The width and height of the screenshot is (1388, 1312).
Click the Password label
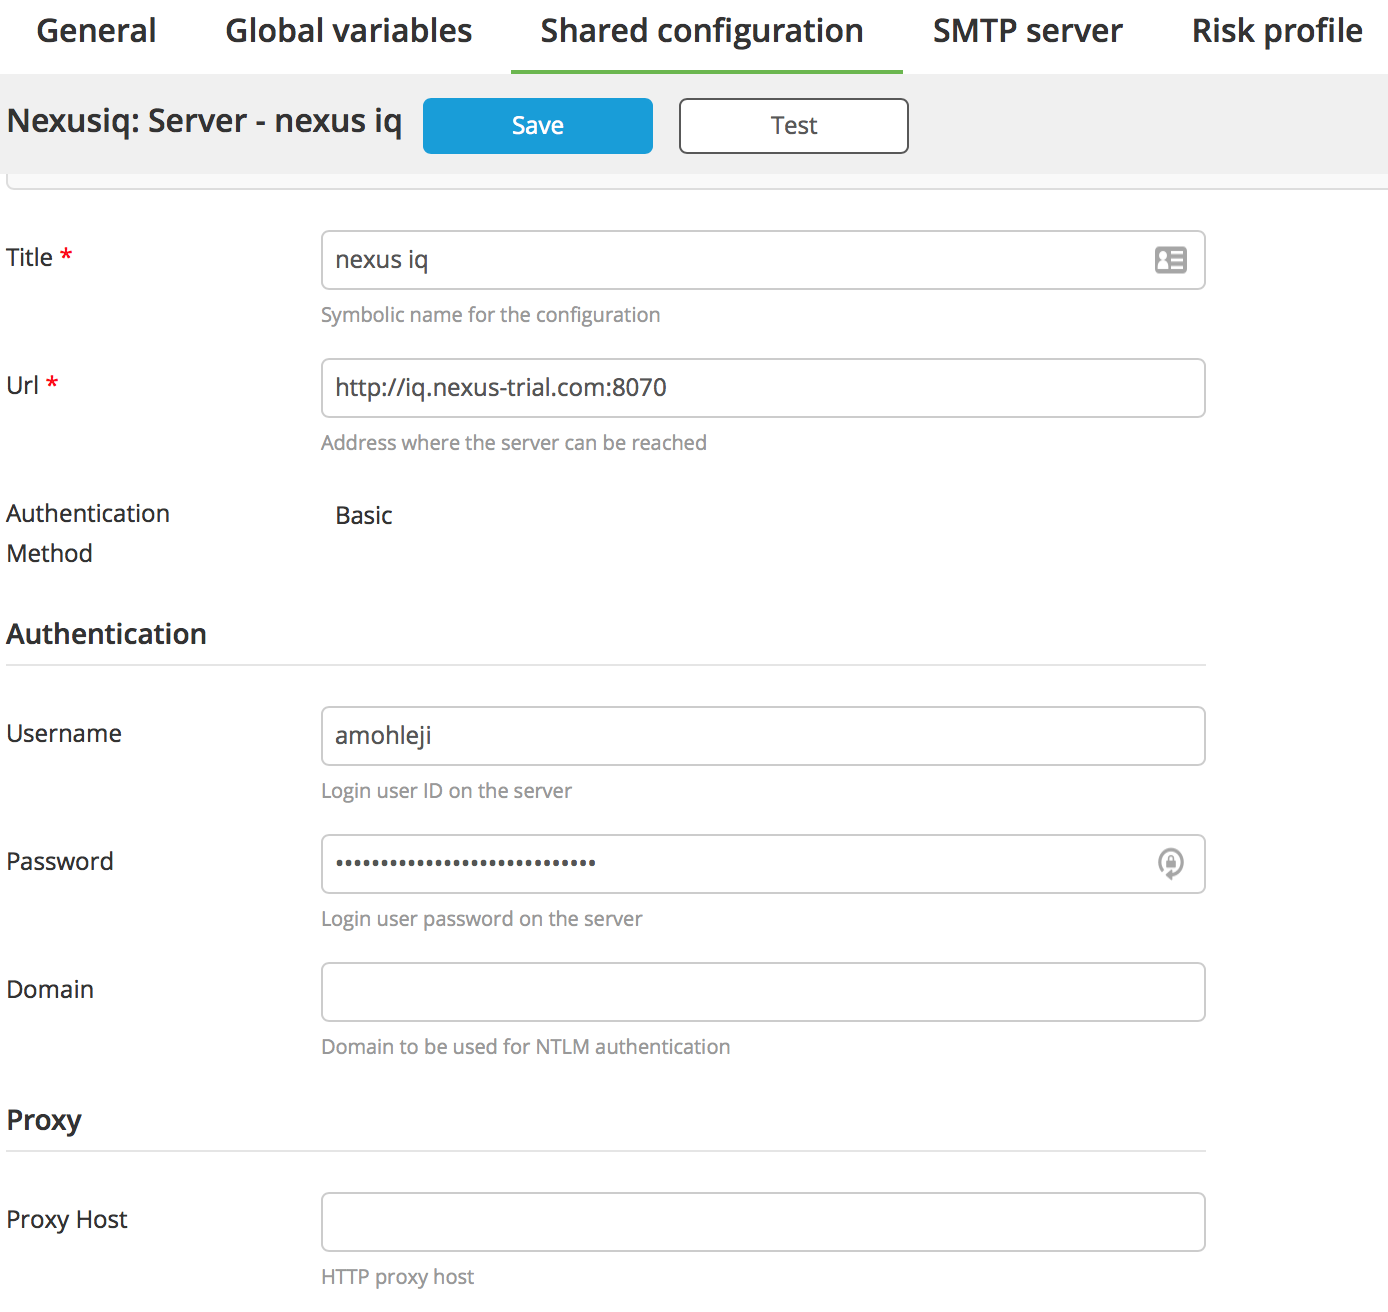click(60, 862)
